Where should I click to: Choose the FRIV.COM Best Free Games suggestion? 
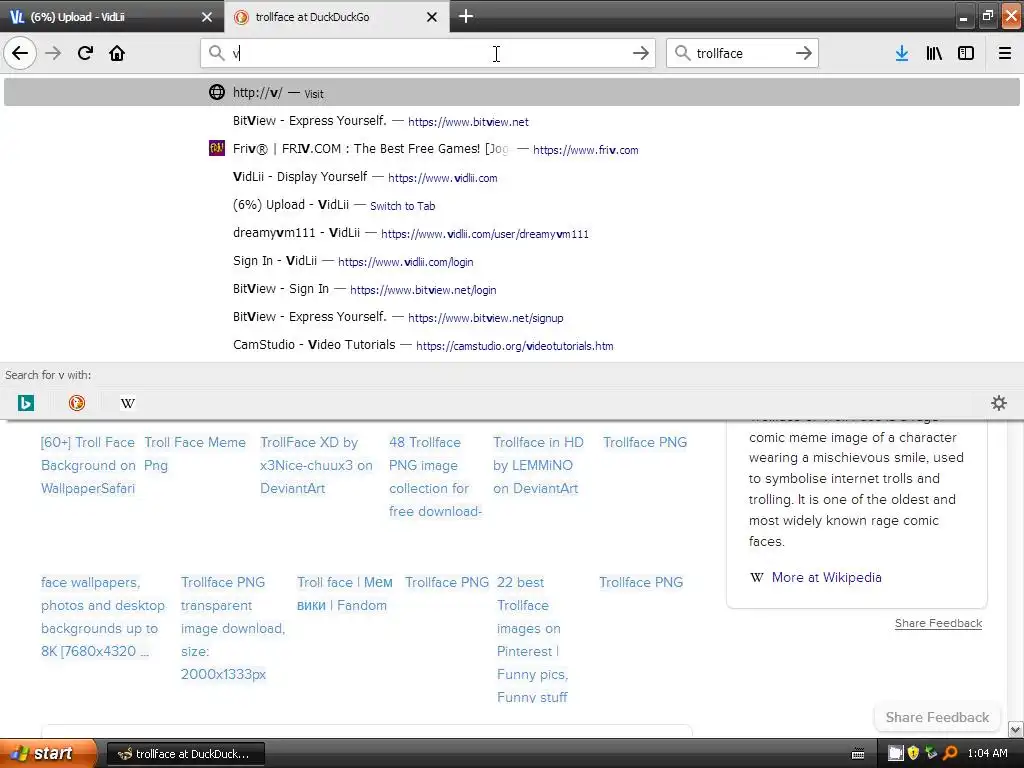click(x=511, y=149)
